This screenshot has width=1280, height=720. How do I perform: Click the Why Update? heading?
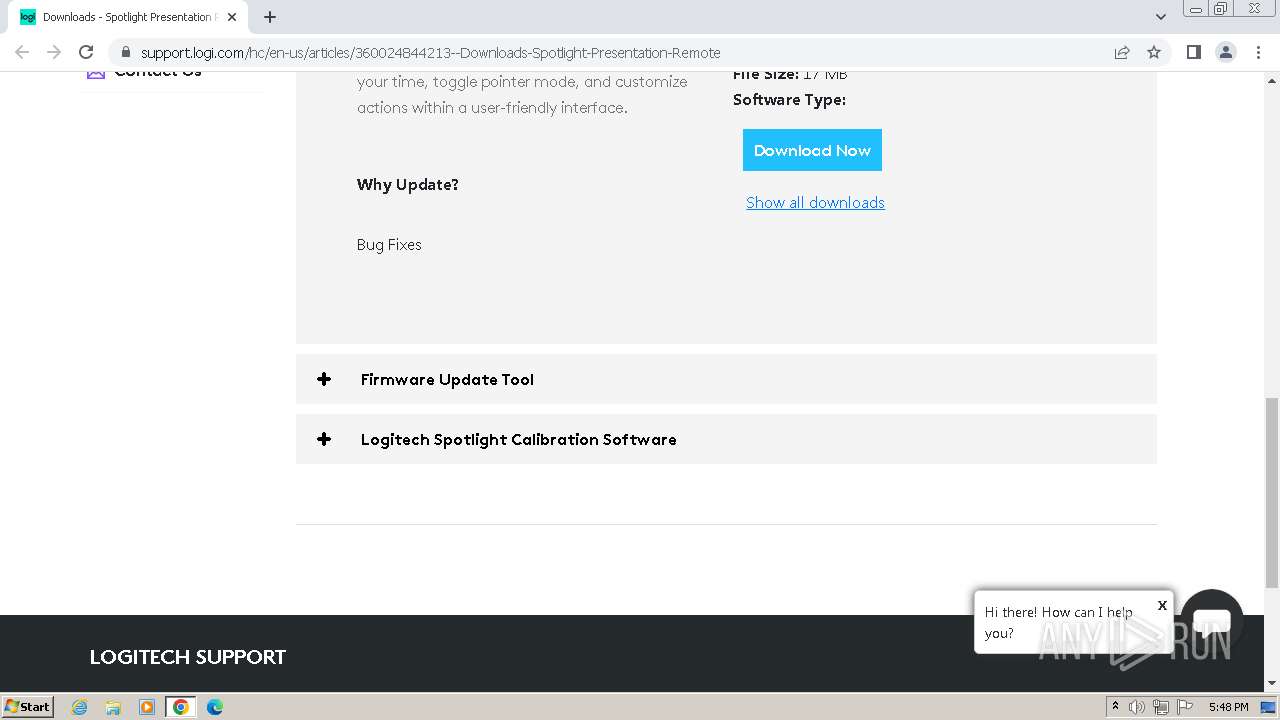pyautogui.click(x=408, y=184)
